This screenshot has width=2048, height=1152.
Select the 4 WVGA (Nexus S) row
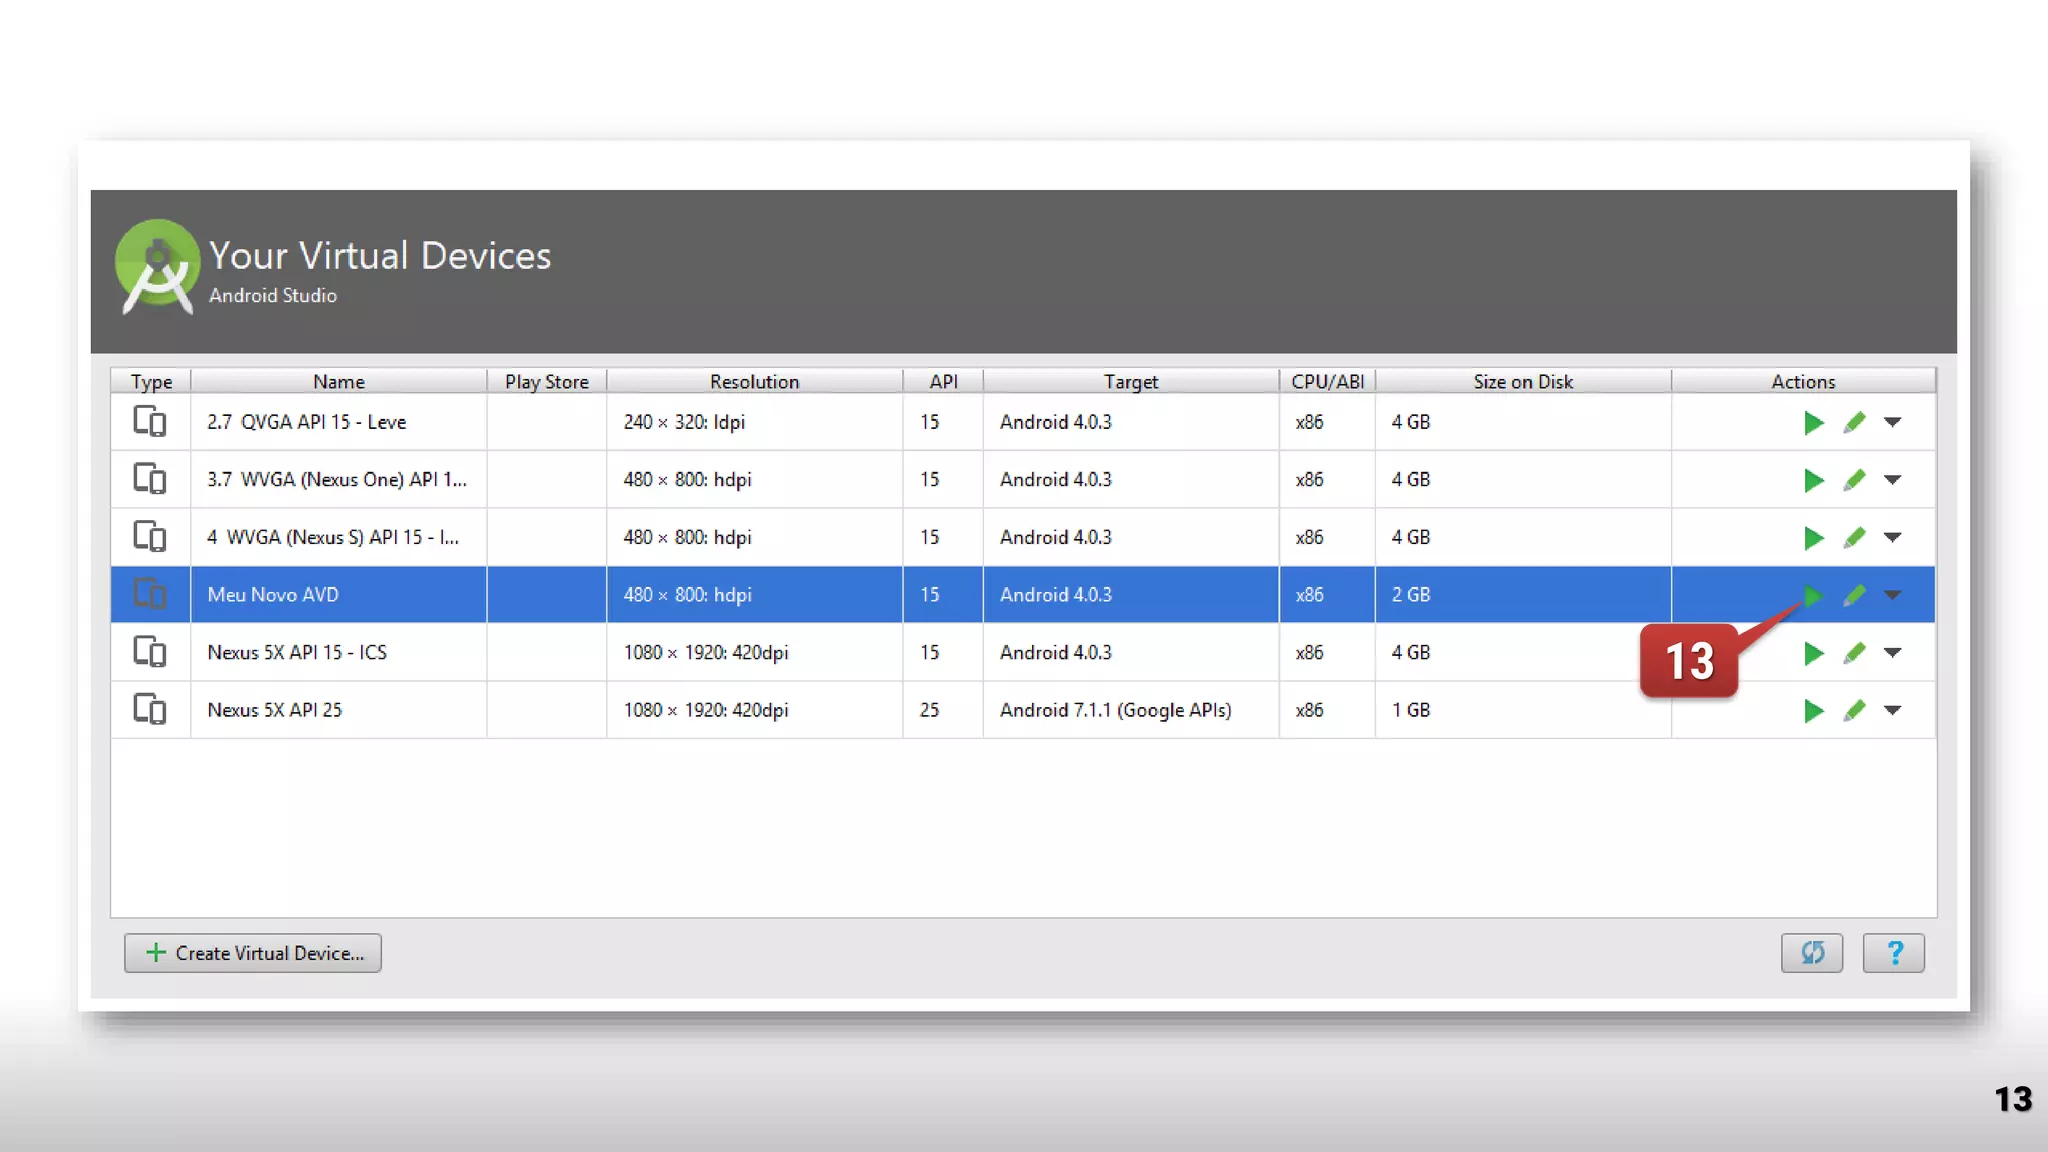[332, 538]
